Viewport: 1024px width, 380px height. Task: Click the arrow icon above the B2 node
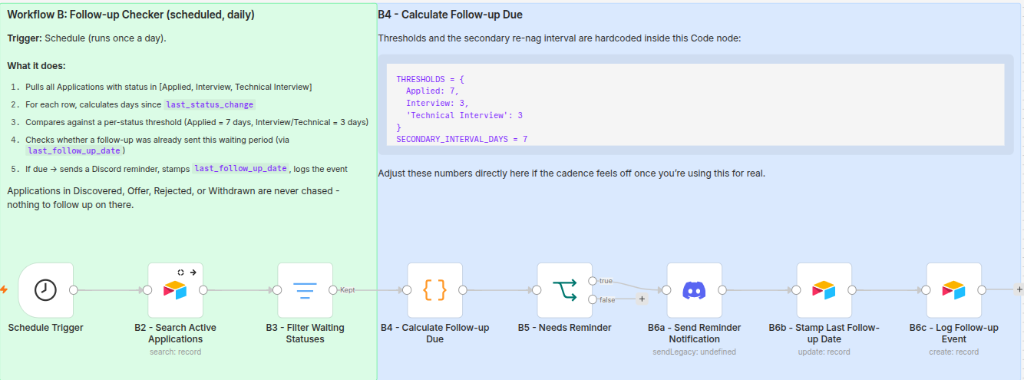pyautogui.click(x=193, y=272)
